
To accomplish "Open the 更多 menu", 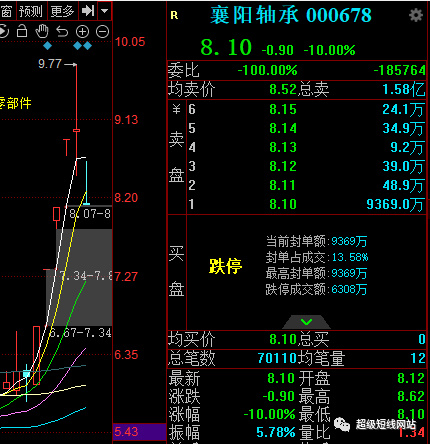I will (x=62, y=11).
